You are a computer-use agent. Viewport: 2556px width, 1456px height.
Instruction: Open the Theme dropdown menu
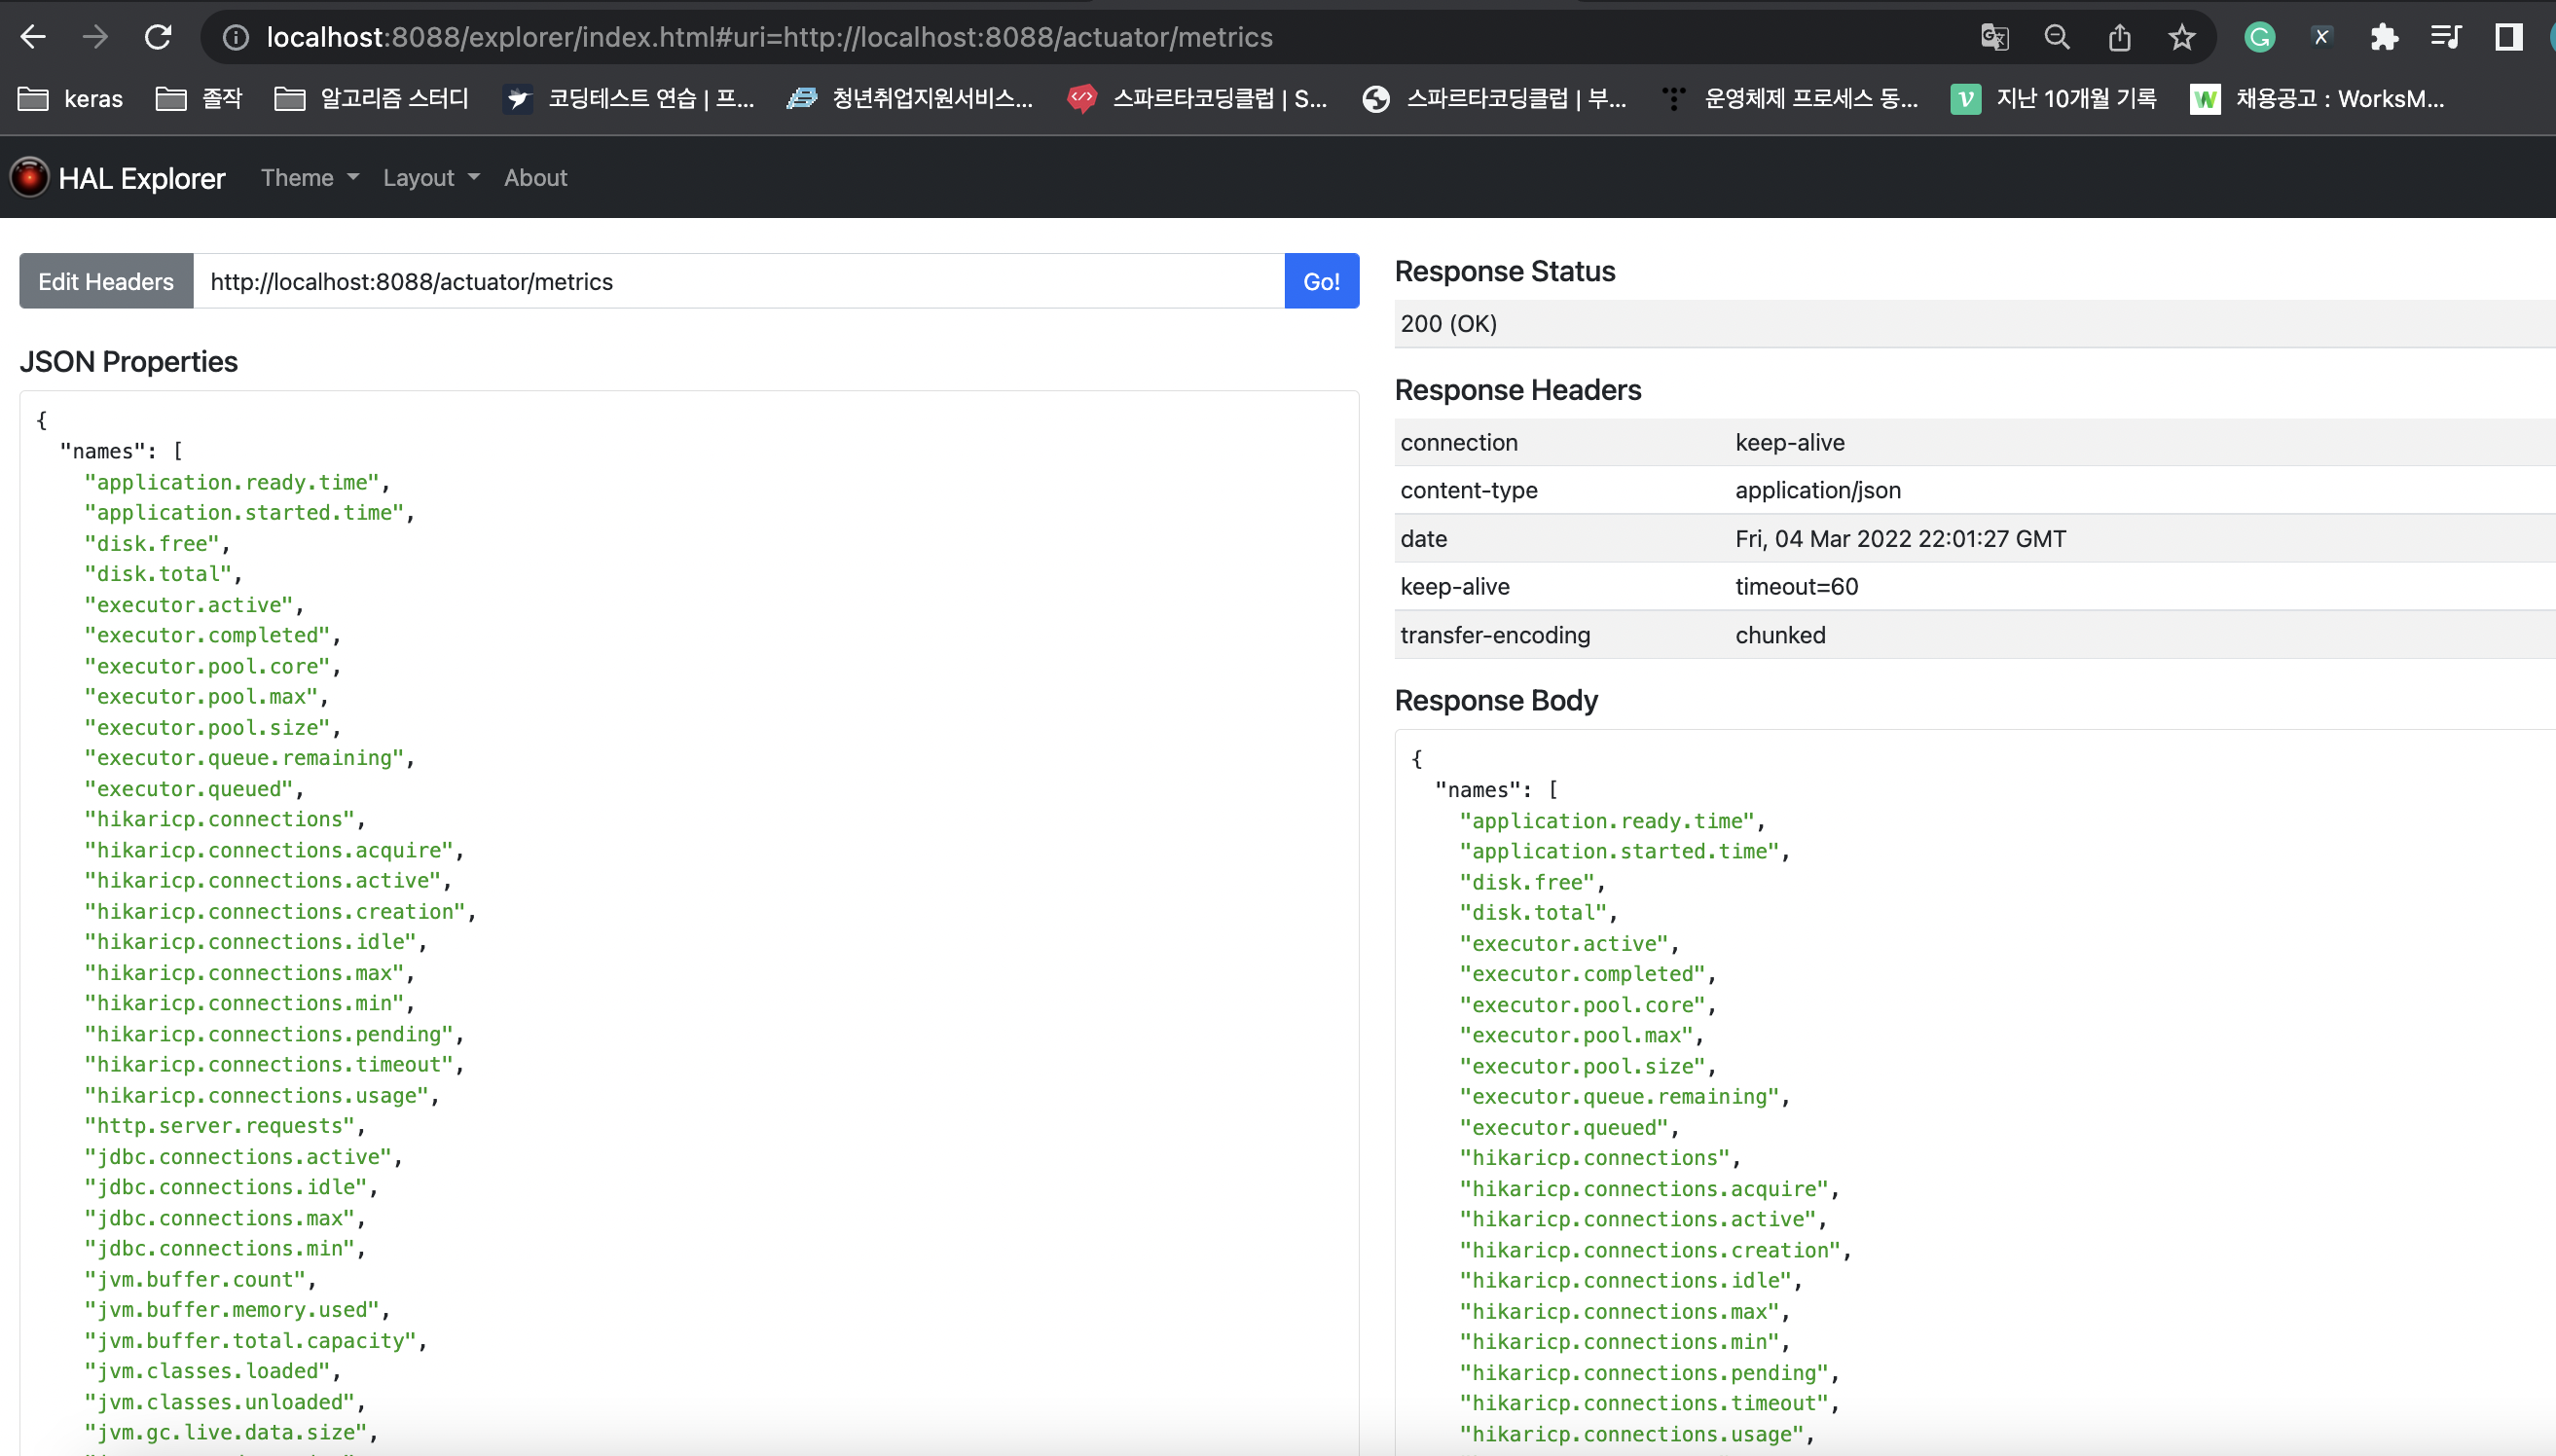coord(309,177)
